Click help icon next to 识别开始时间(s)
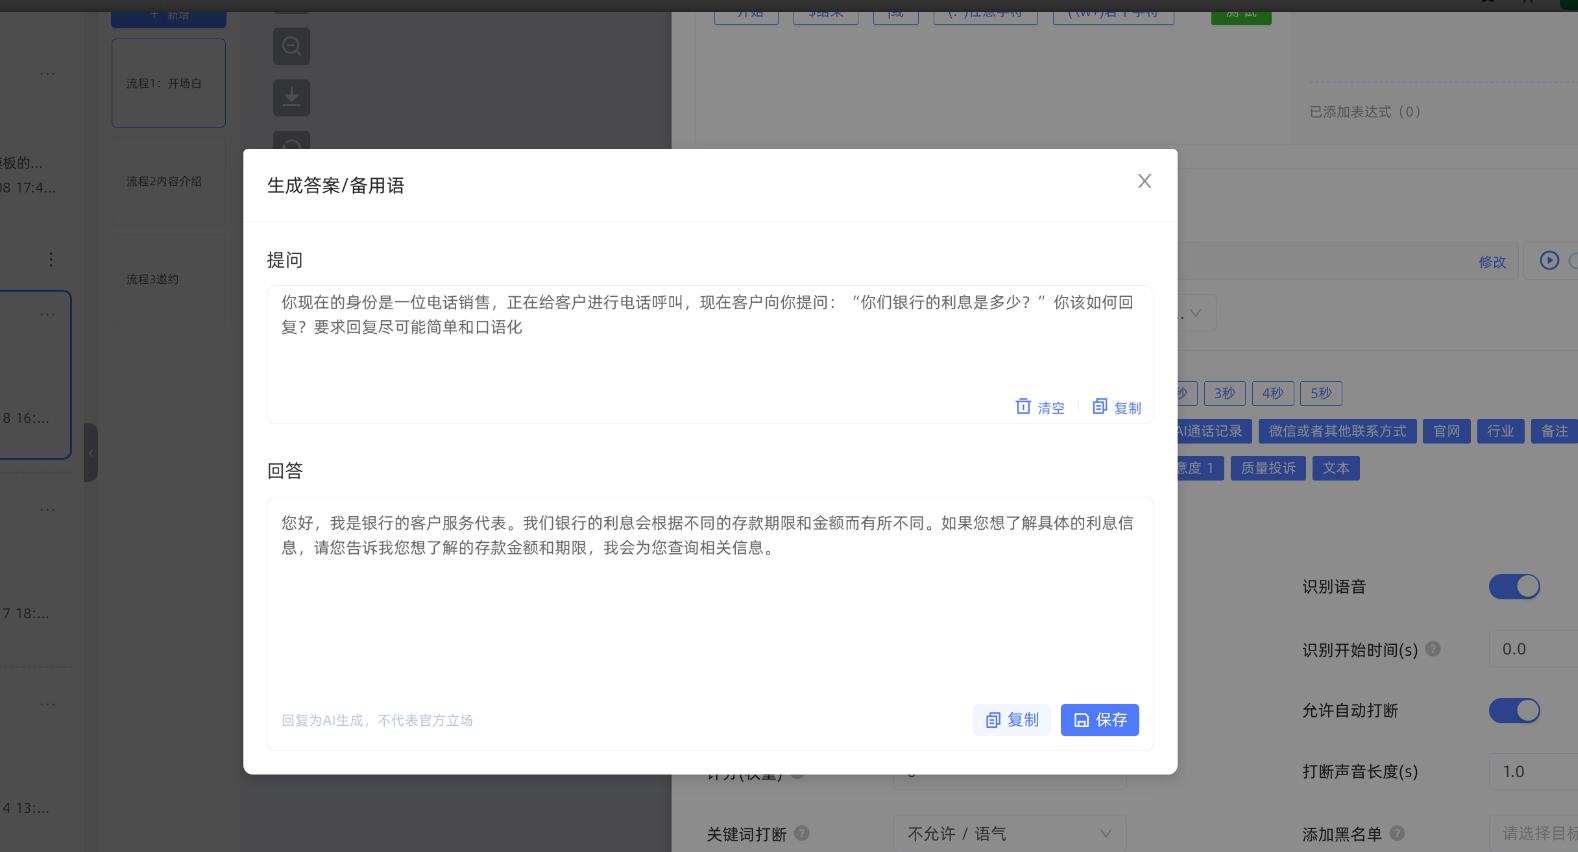Image resolution: width=1578 pixels, height=852 pixels. (1433, 649)
